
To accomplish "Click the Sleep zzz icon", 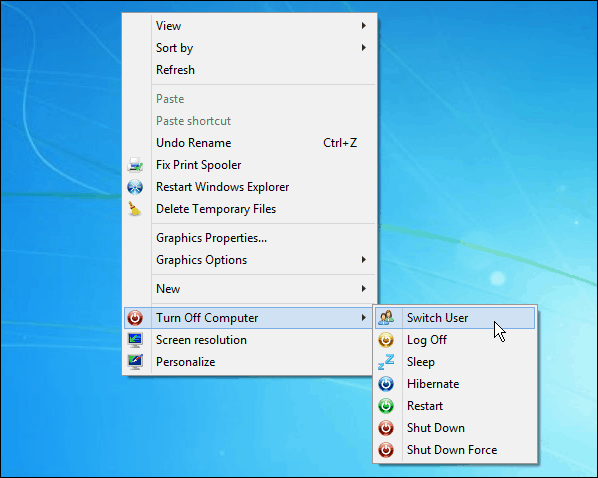I will pyautogui.click(x=386, y=362).
